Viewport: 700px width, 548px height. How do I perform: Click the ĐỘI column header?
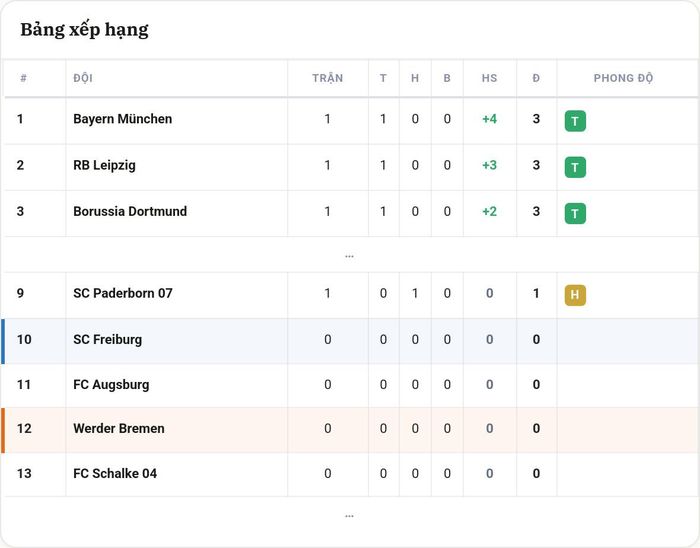pos(83,78)
